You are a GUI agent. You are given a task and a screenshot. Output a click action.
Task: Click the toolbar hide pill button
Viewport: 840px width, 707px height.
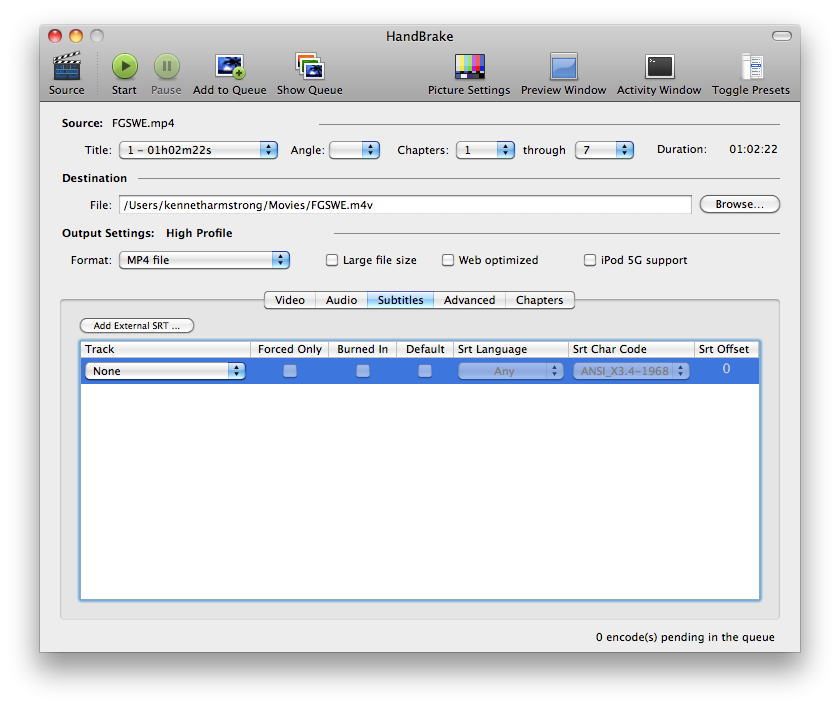[x=782, y=36]
